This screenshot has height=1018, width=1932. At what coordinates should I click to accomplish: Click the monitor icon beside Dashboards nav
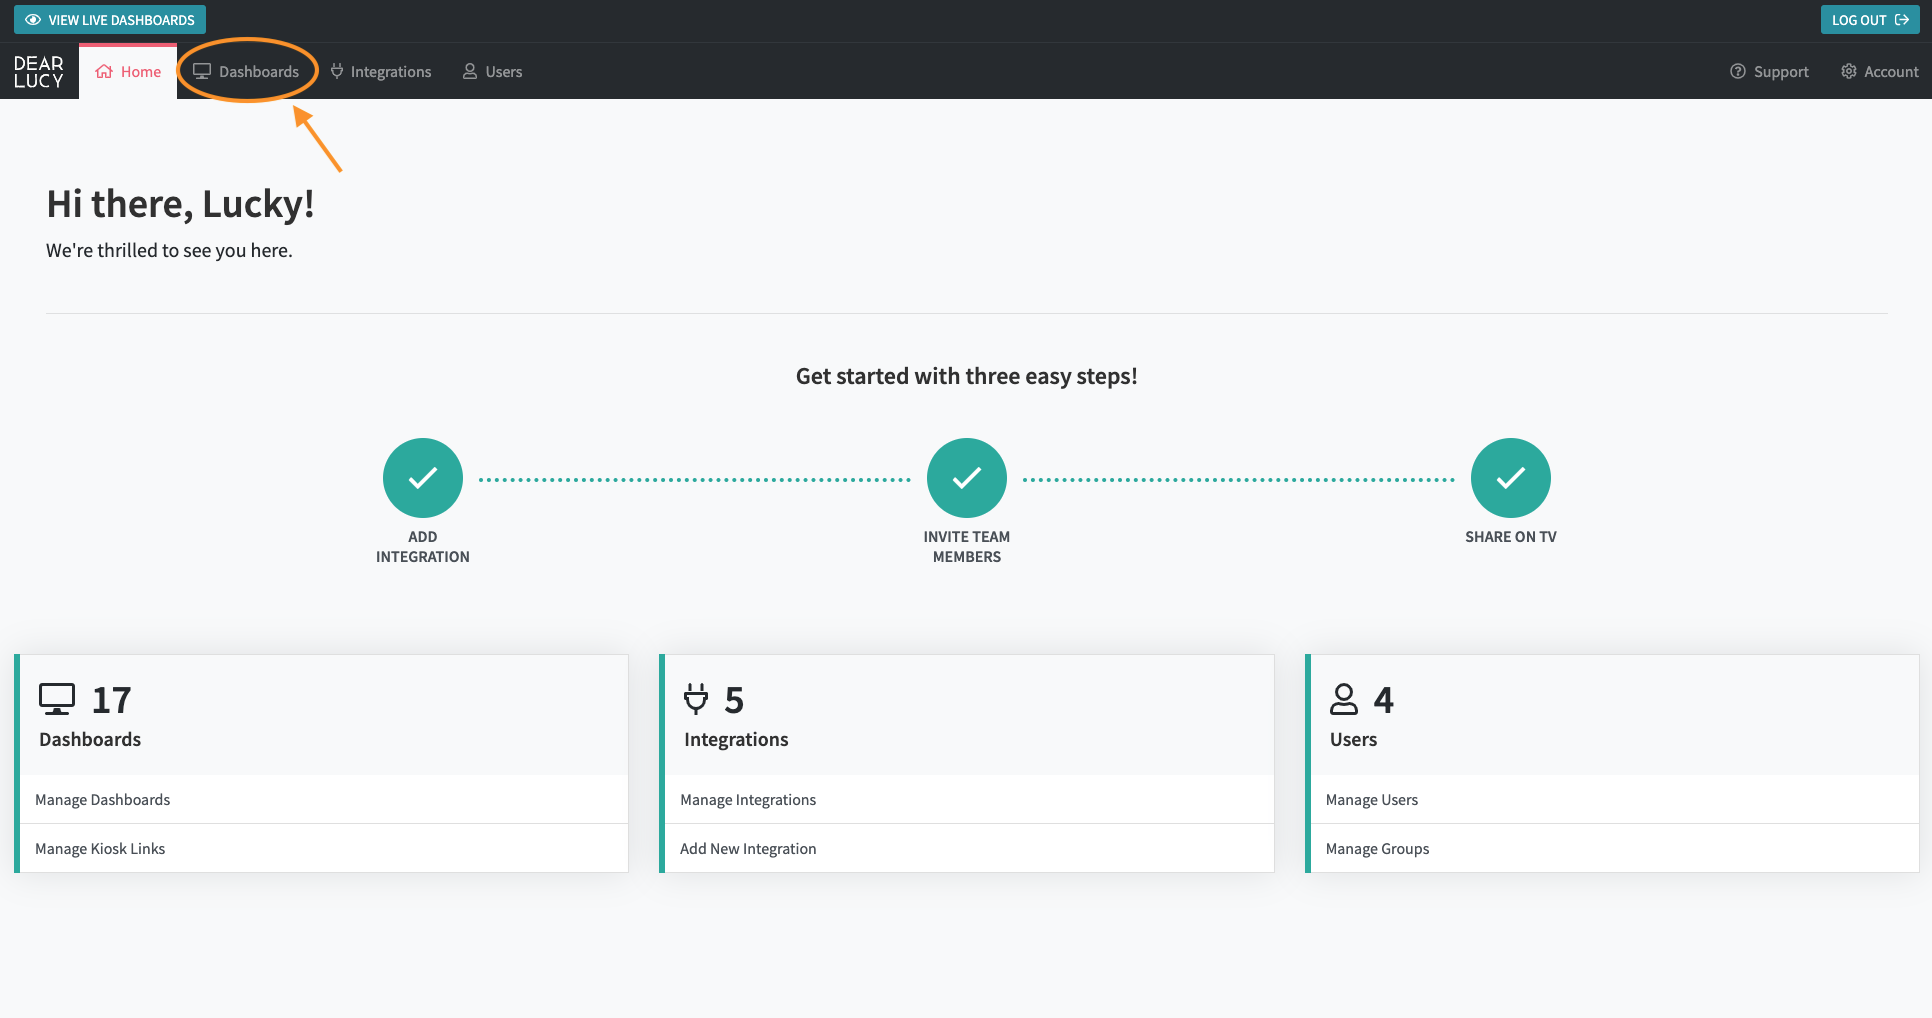click(x=202, y=72)
